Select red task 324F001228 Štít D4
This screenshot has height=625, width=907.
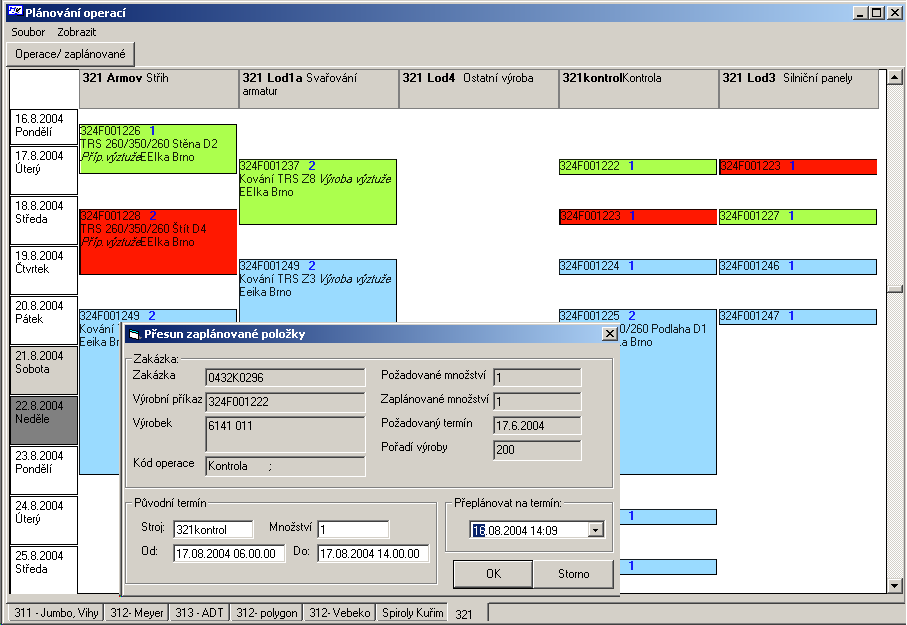(x=158, y=241)
